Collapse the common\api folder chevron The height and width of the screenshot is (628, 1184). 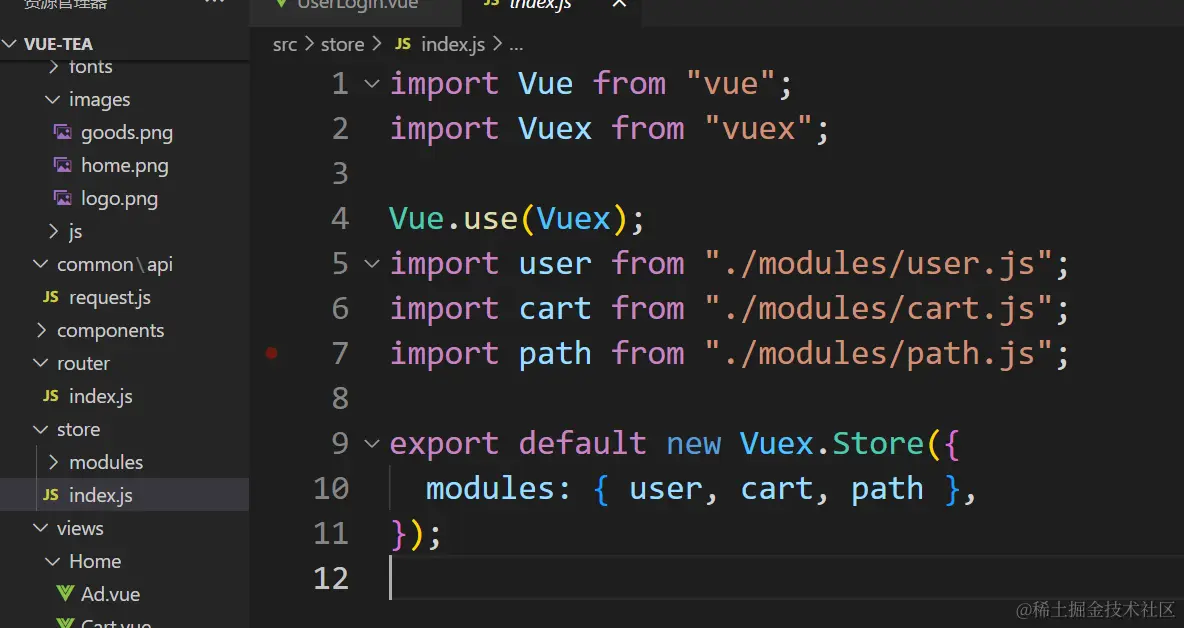(x=40, y=264)
